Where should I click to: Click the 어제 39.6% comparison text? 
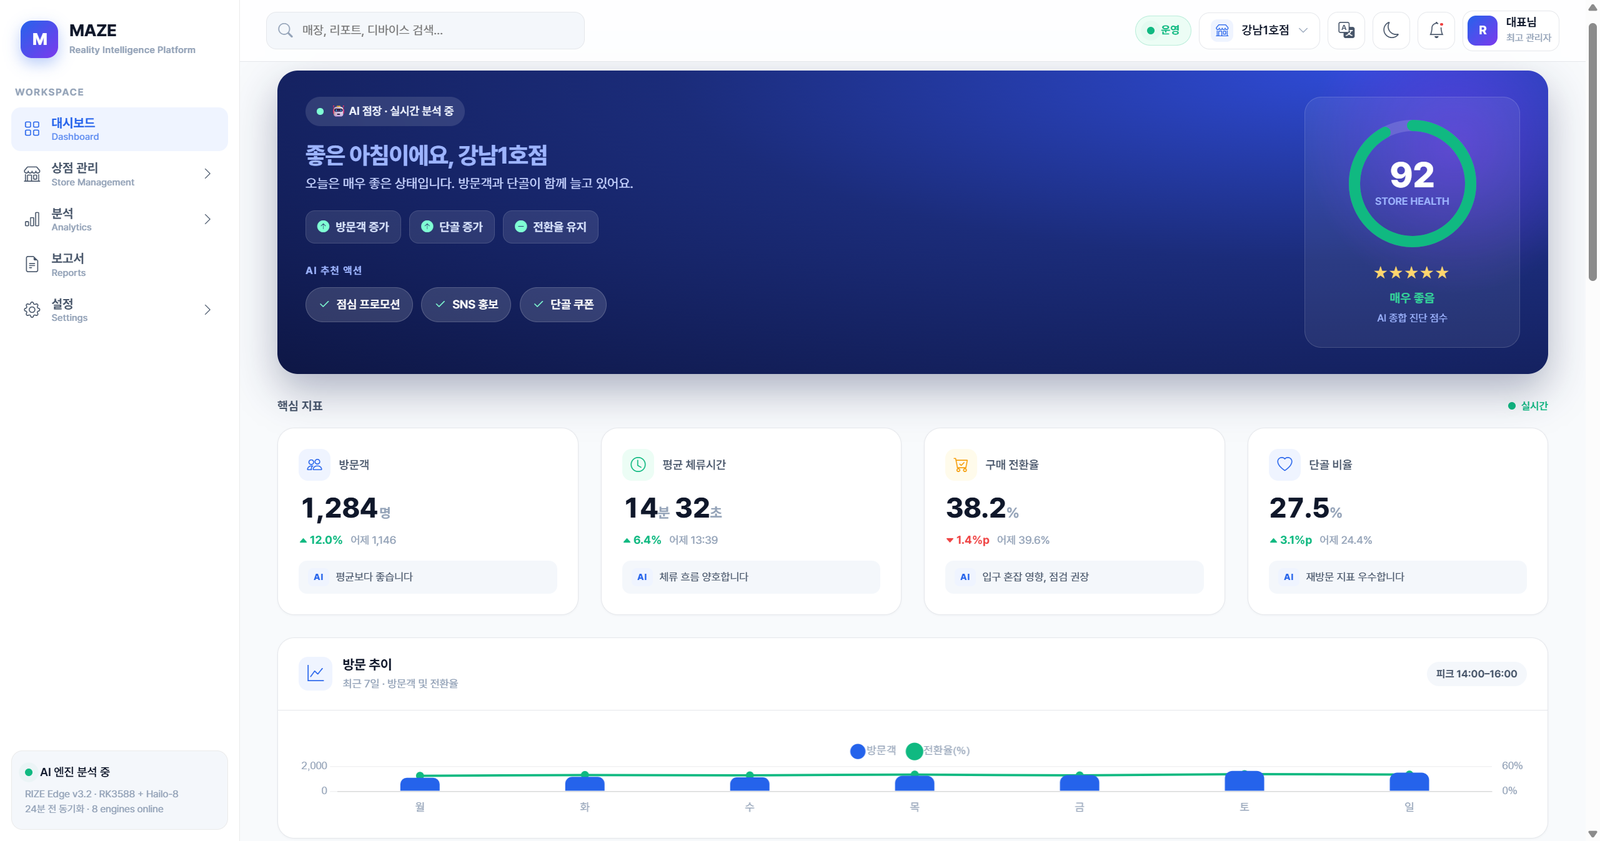[1023, 540]
